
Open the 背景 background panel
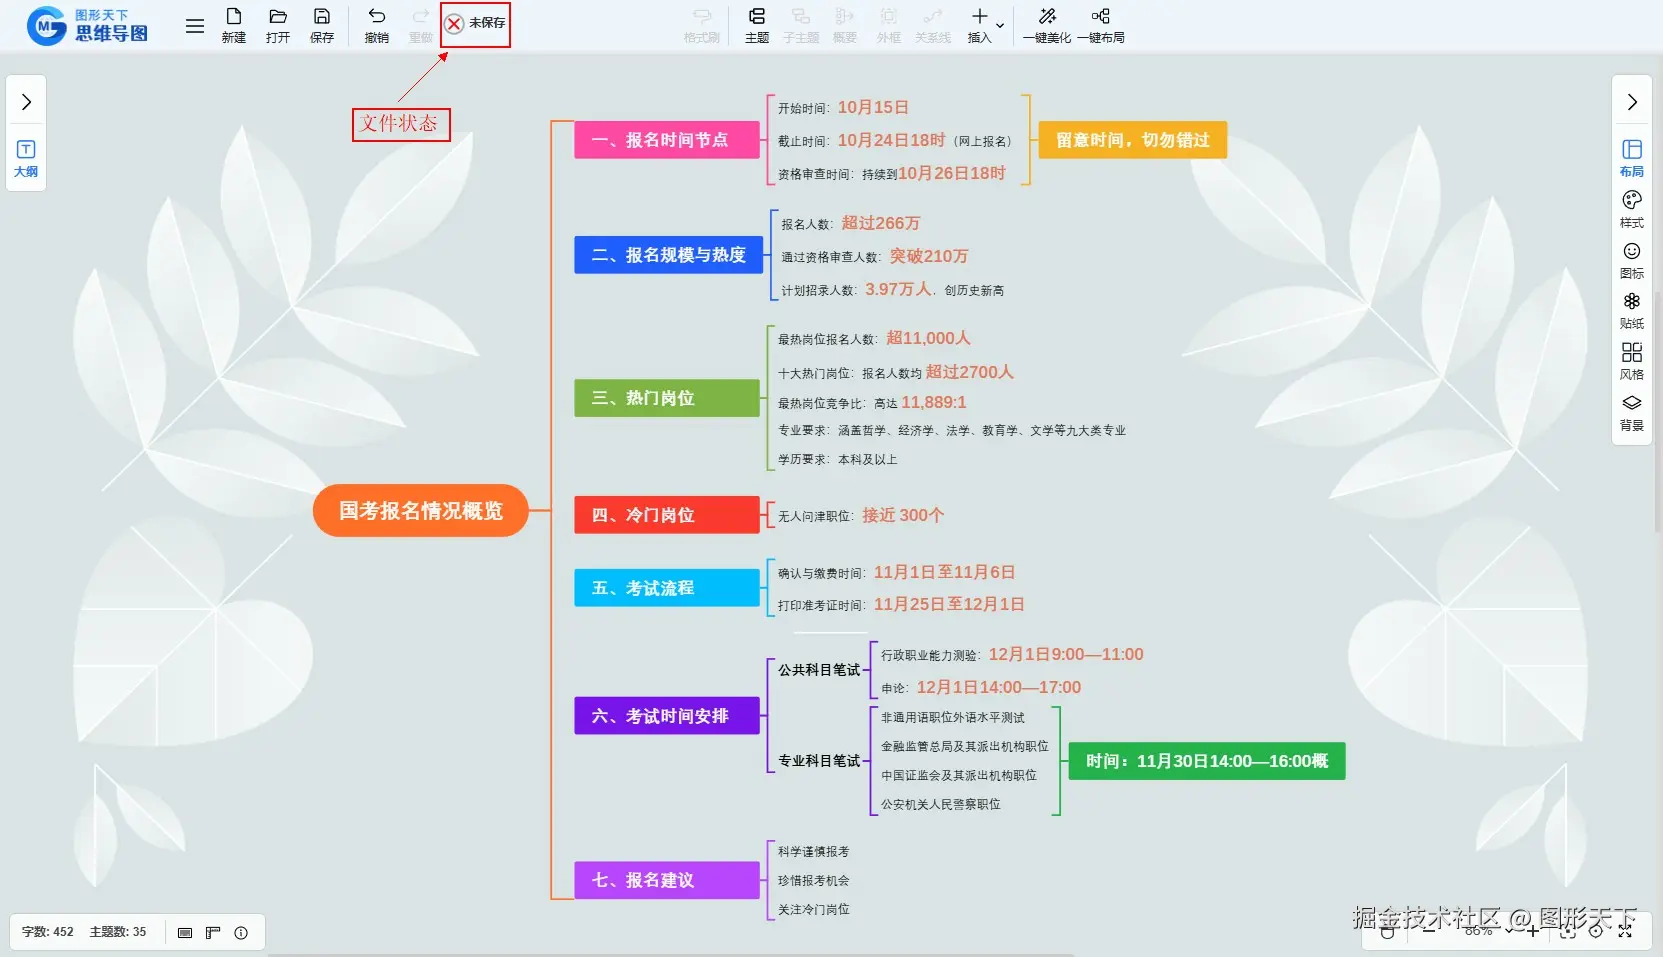click(1632, 412)
